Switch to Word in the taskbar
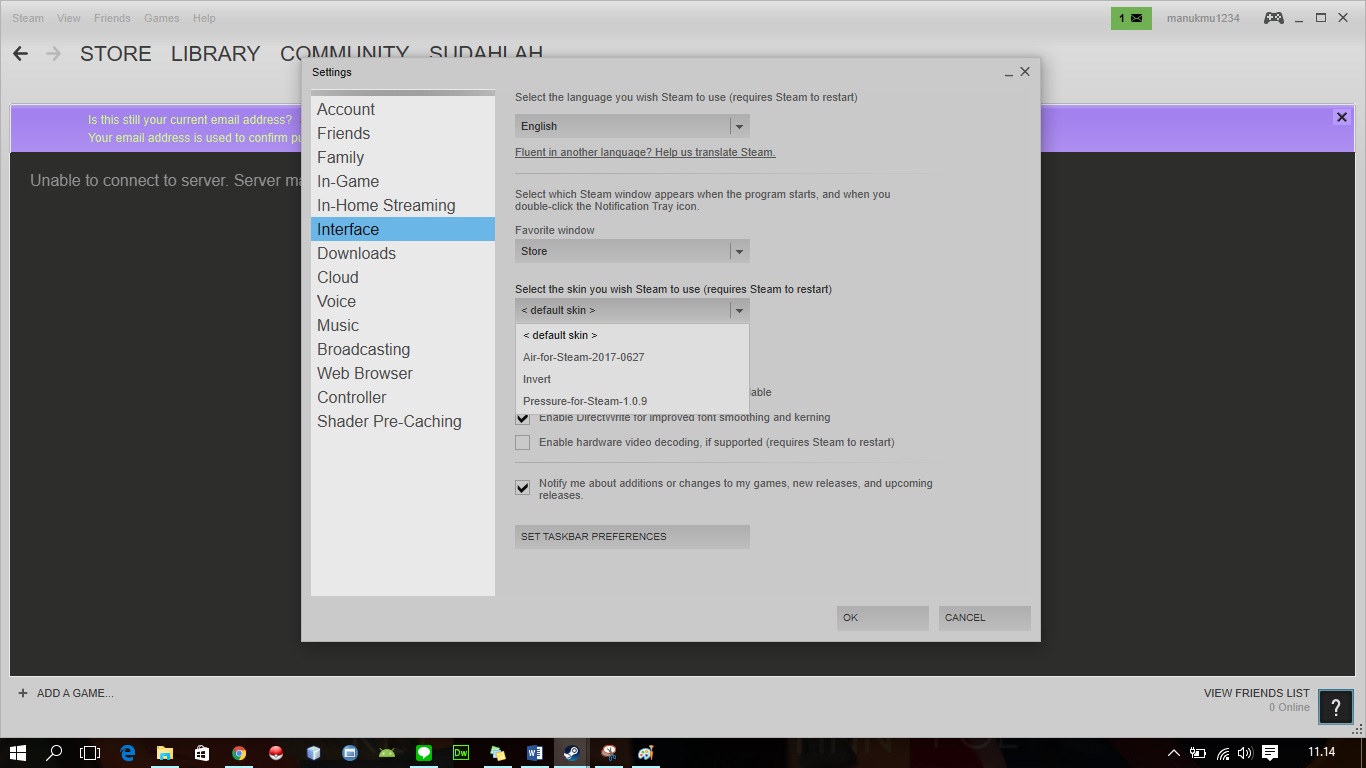1366x768 pixels. coord(534,753)
